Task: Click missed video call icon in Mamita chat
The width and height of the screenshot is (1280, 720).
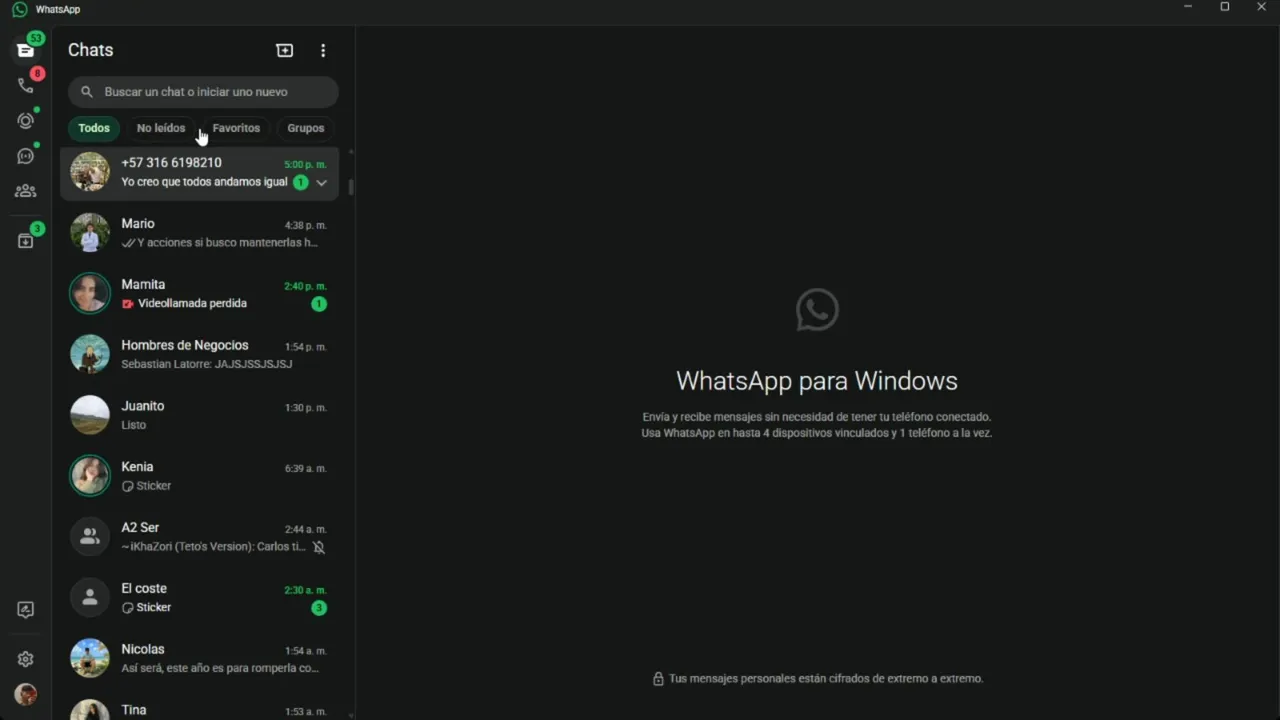Action: click(x=128, y=304)
